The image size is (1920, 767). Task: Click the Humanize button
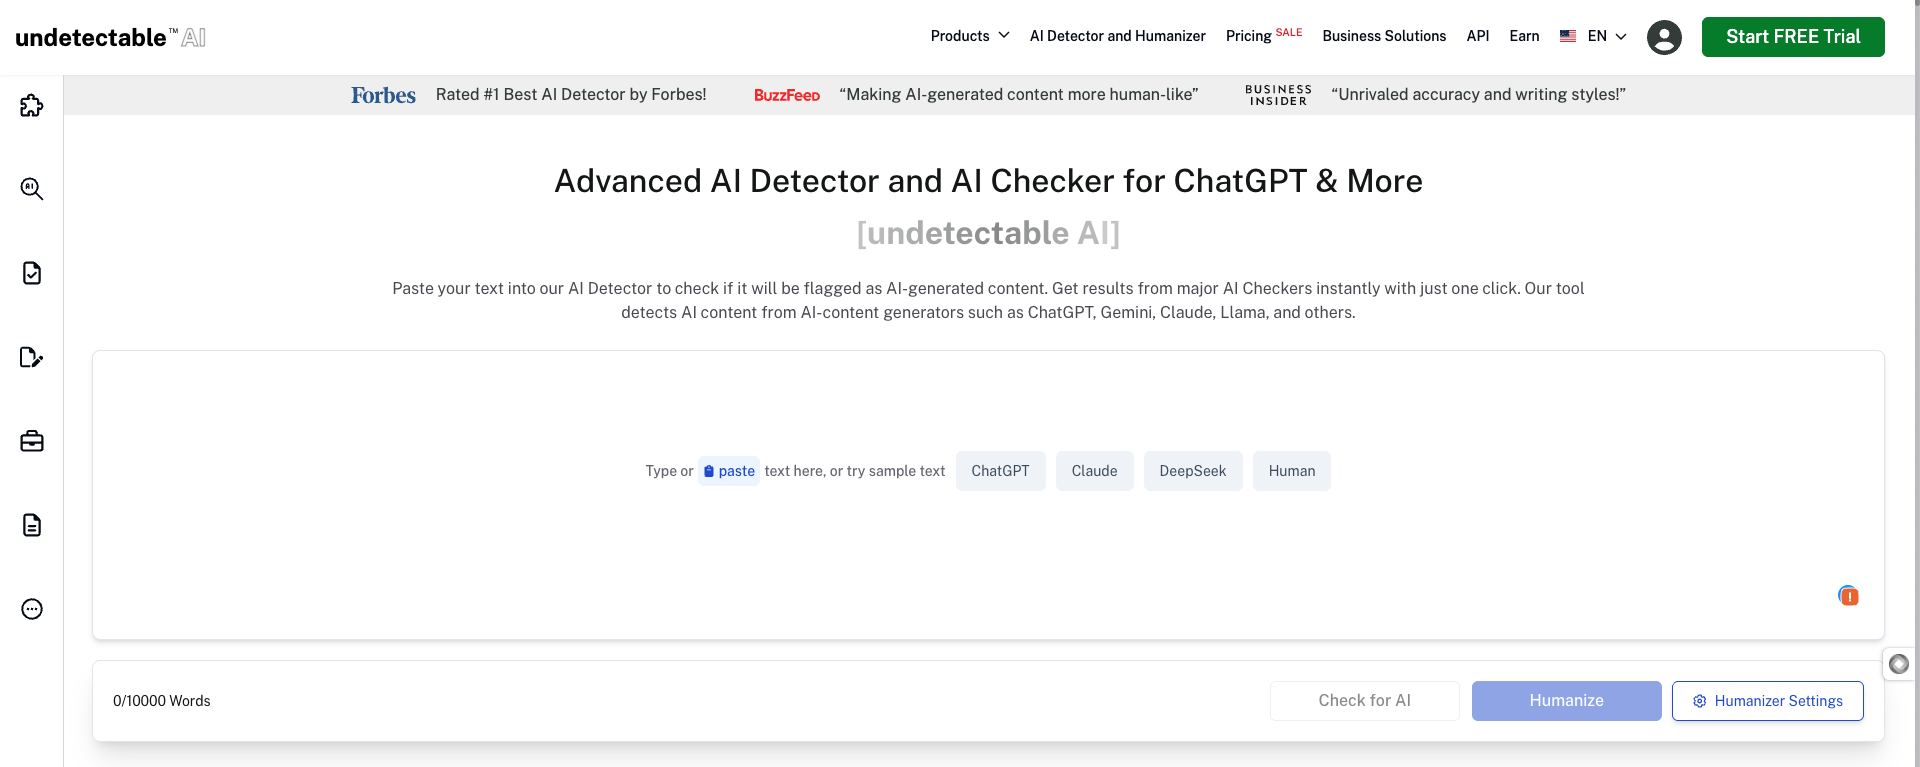(1566, 701)
